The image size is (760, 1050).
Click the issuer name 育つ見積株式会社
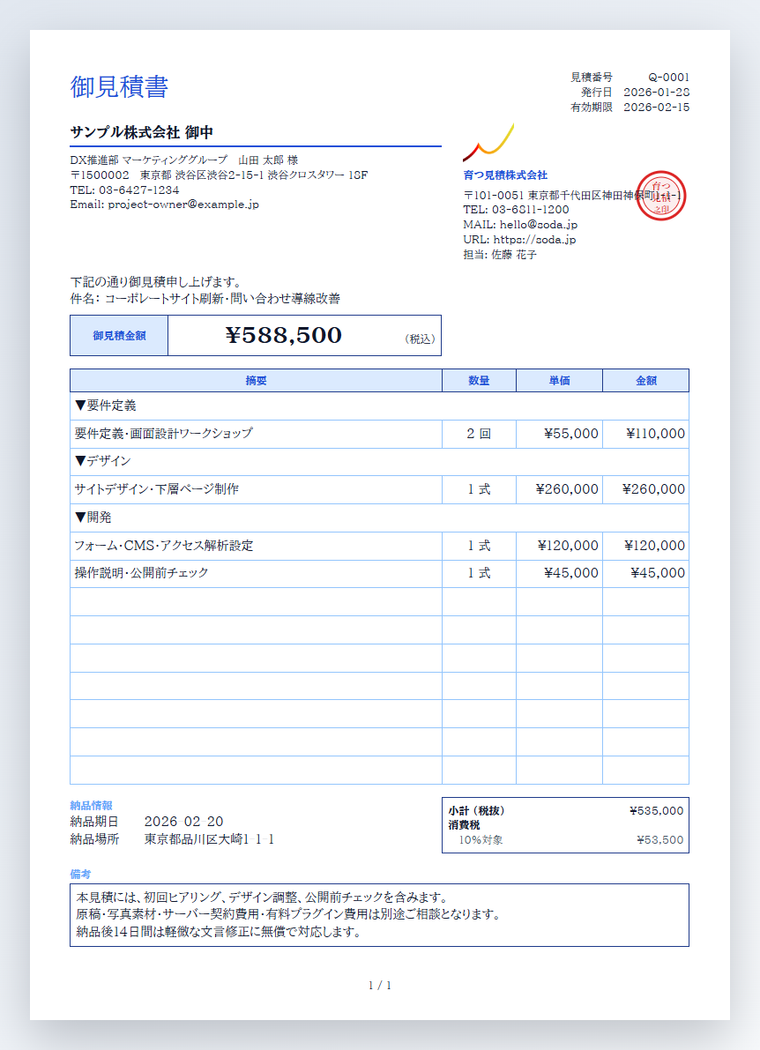click(505, 175)
